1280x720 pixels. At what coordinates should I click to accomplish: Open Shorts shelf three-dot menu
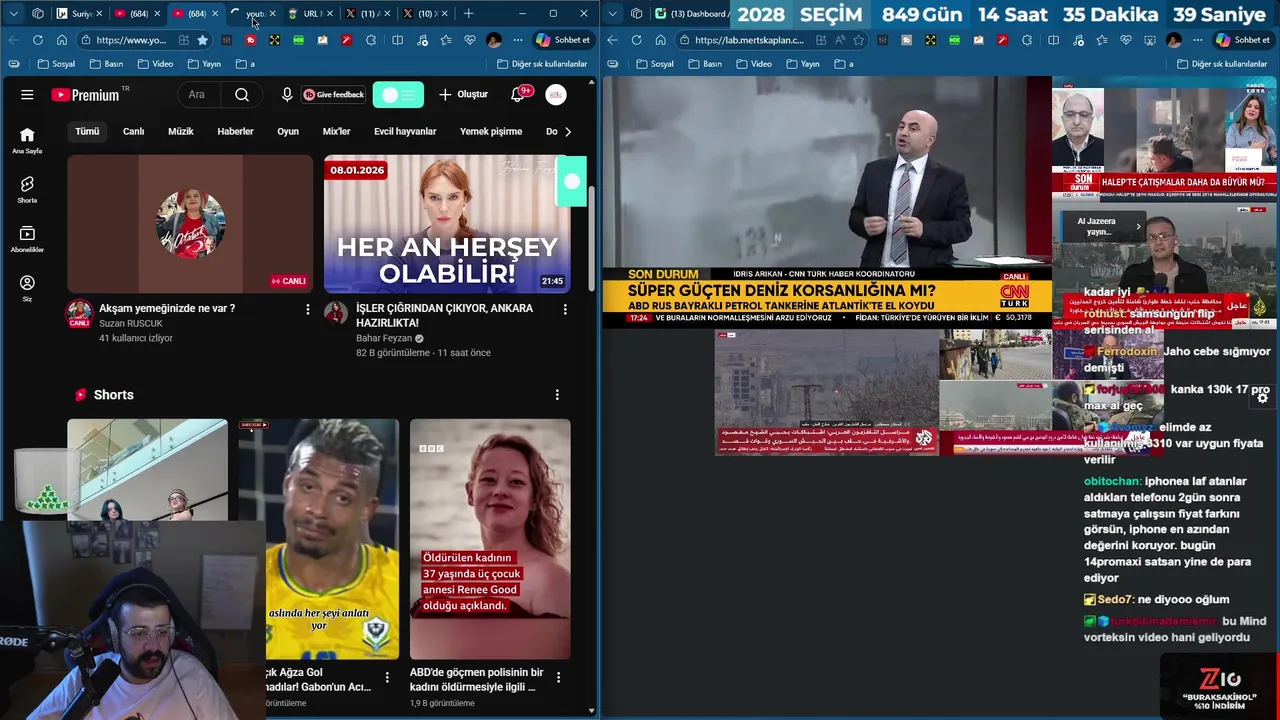(557, 395)
